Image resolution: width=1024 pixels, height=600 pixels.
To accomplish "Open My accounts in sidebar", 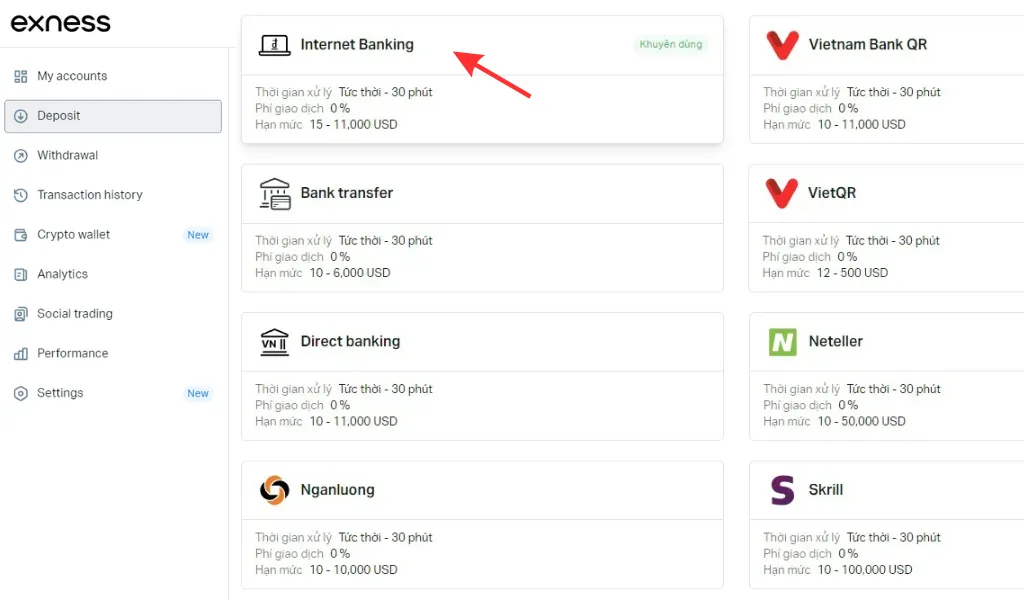I will pyautogui.click(x=72, y=76).
